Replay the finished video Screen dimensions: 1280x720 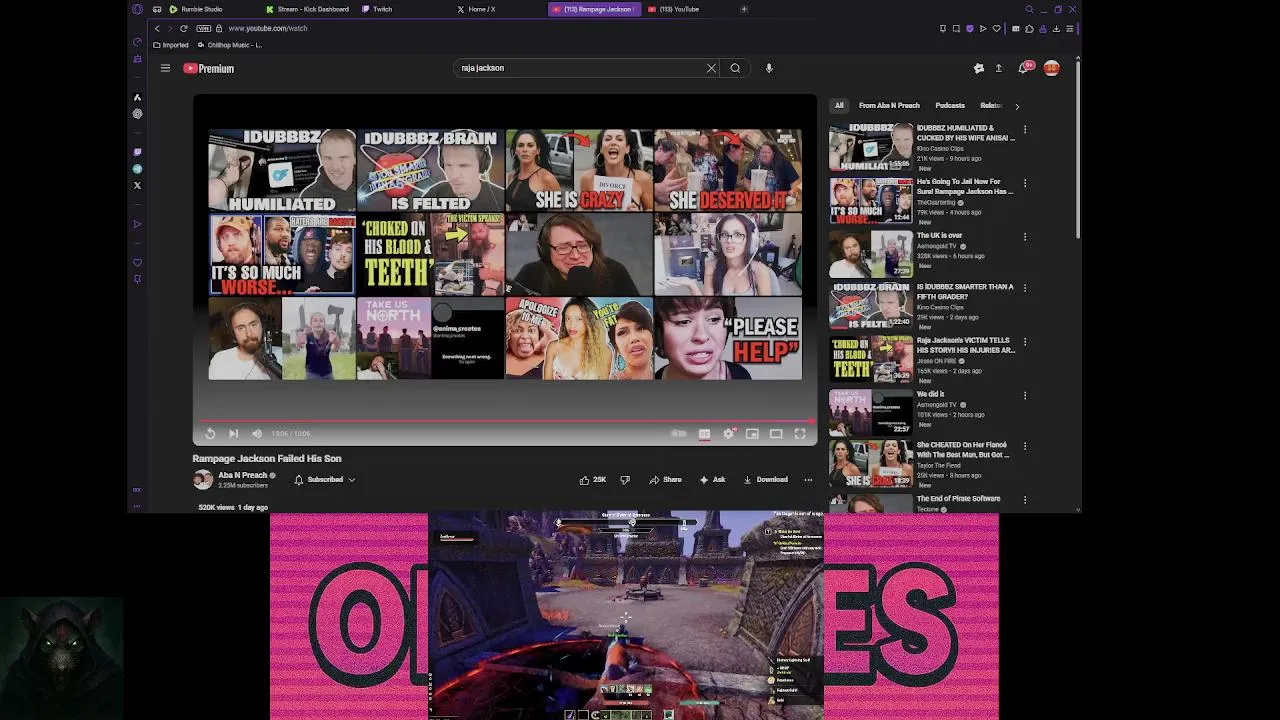(210, 433)
